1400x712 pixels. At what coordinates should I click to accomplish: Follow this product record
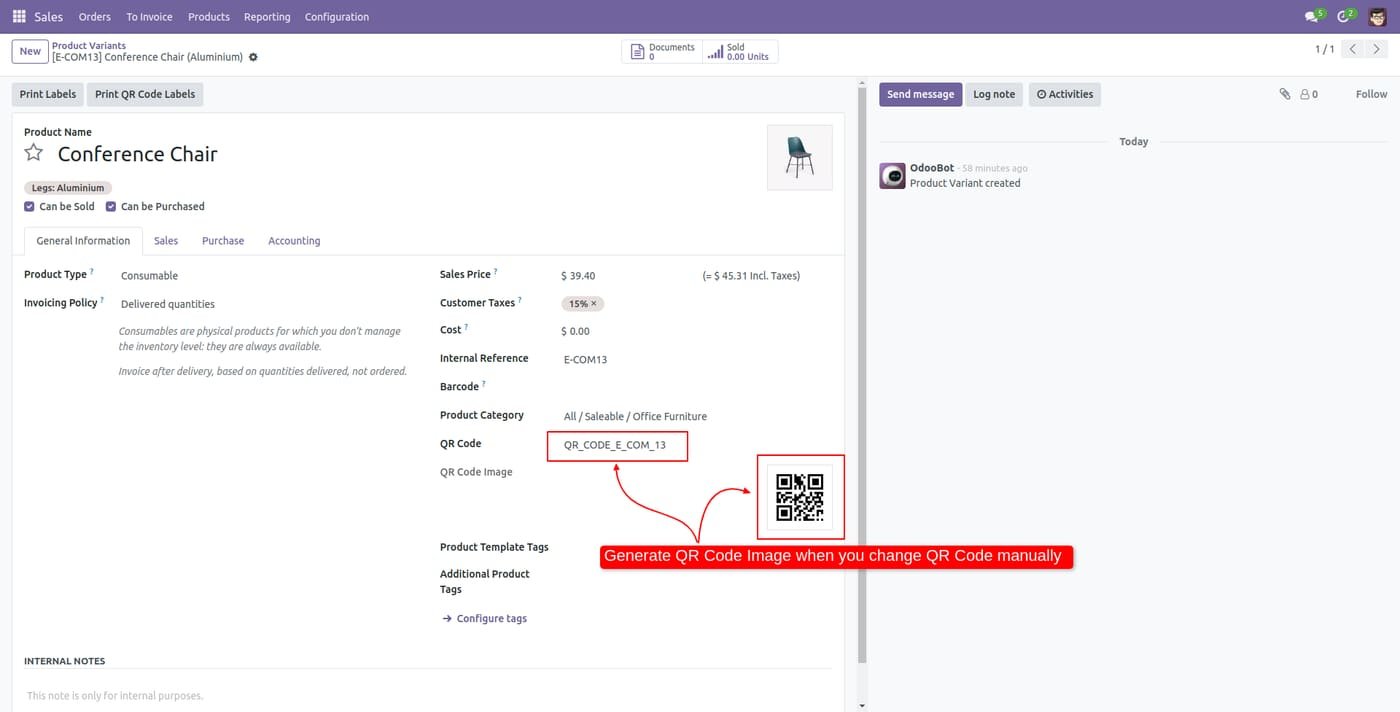pos(1371,94)
